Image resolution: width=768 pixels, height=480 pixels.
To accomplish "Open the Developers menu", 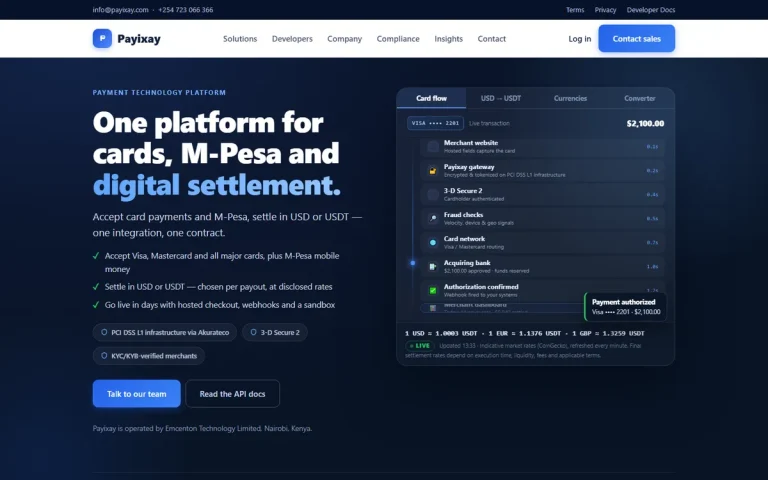I will click(x=292, y=39).
